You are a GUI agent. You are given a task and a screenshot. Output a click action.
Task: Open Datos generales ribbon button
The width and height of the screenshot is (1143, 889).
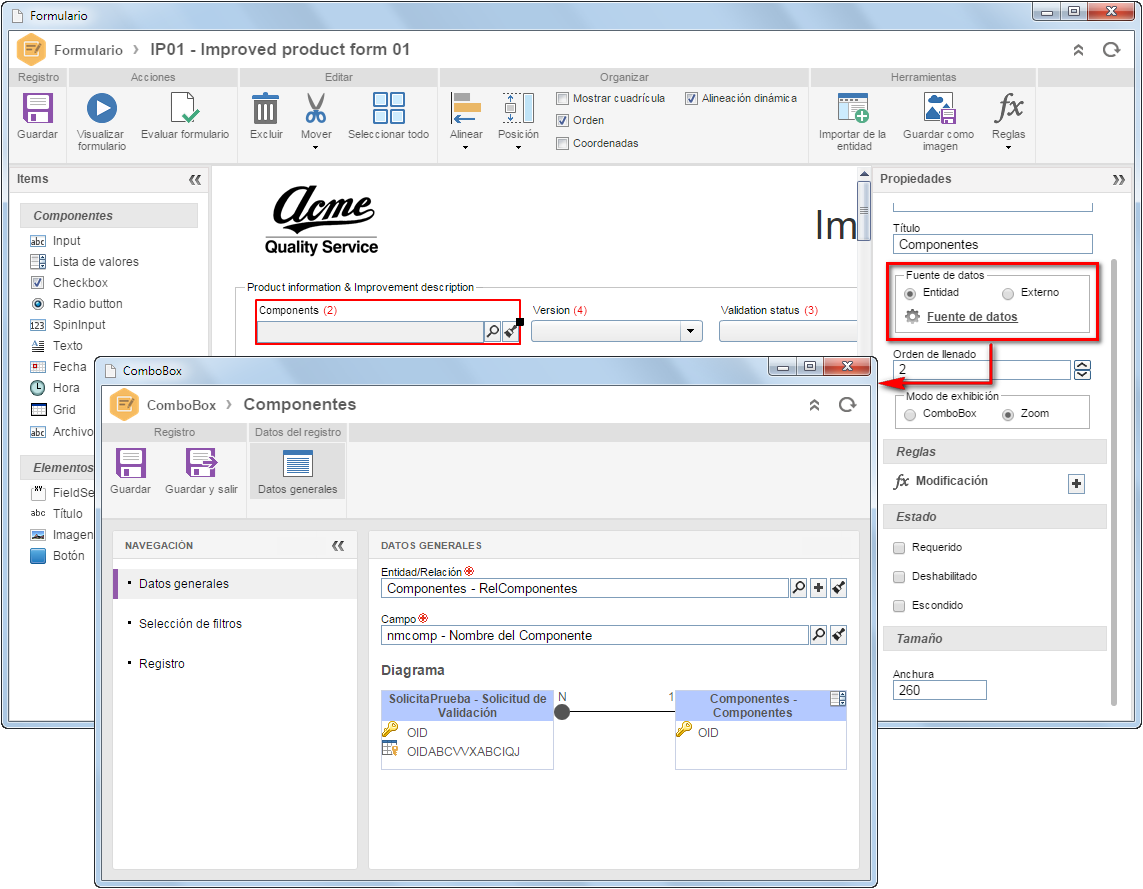[x=297, y=471]
